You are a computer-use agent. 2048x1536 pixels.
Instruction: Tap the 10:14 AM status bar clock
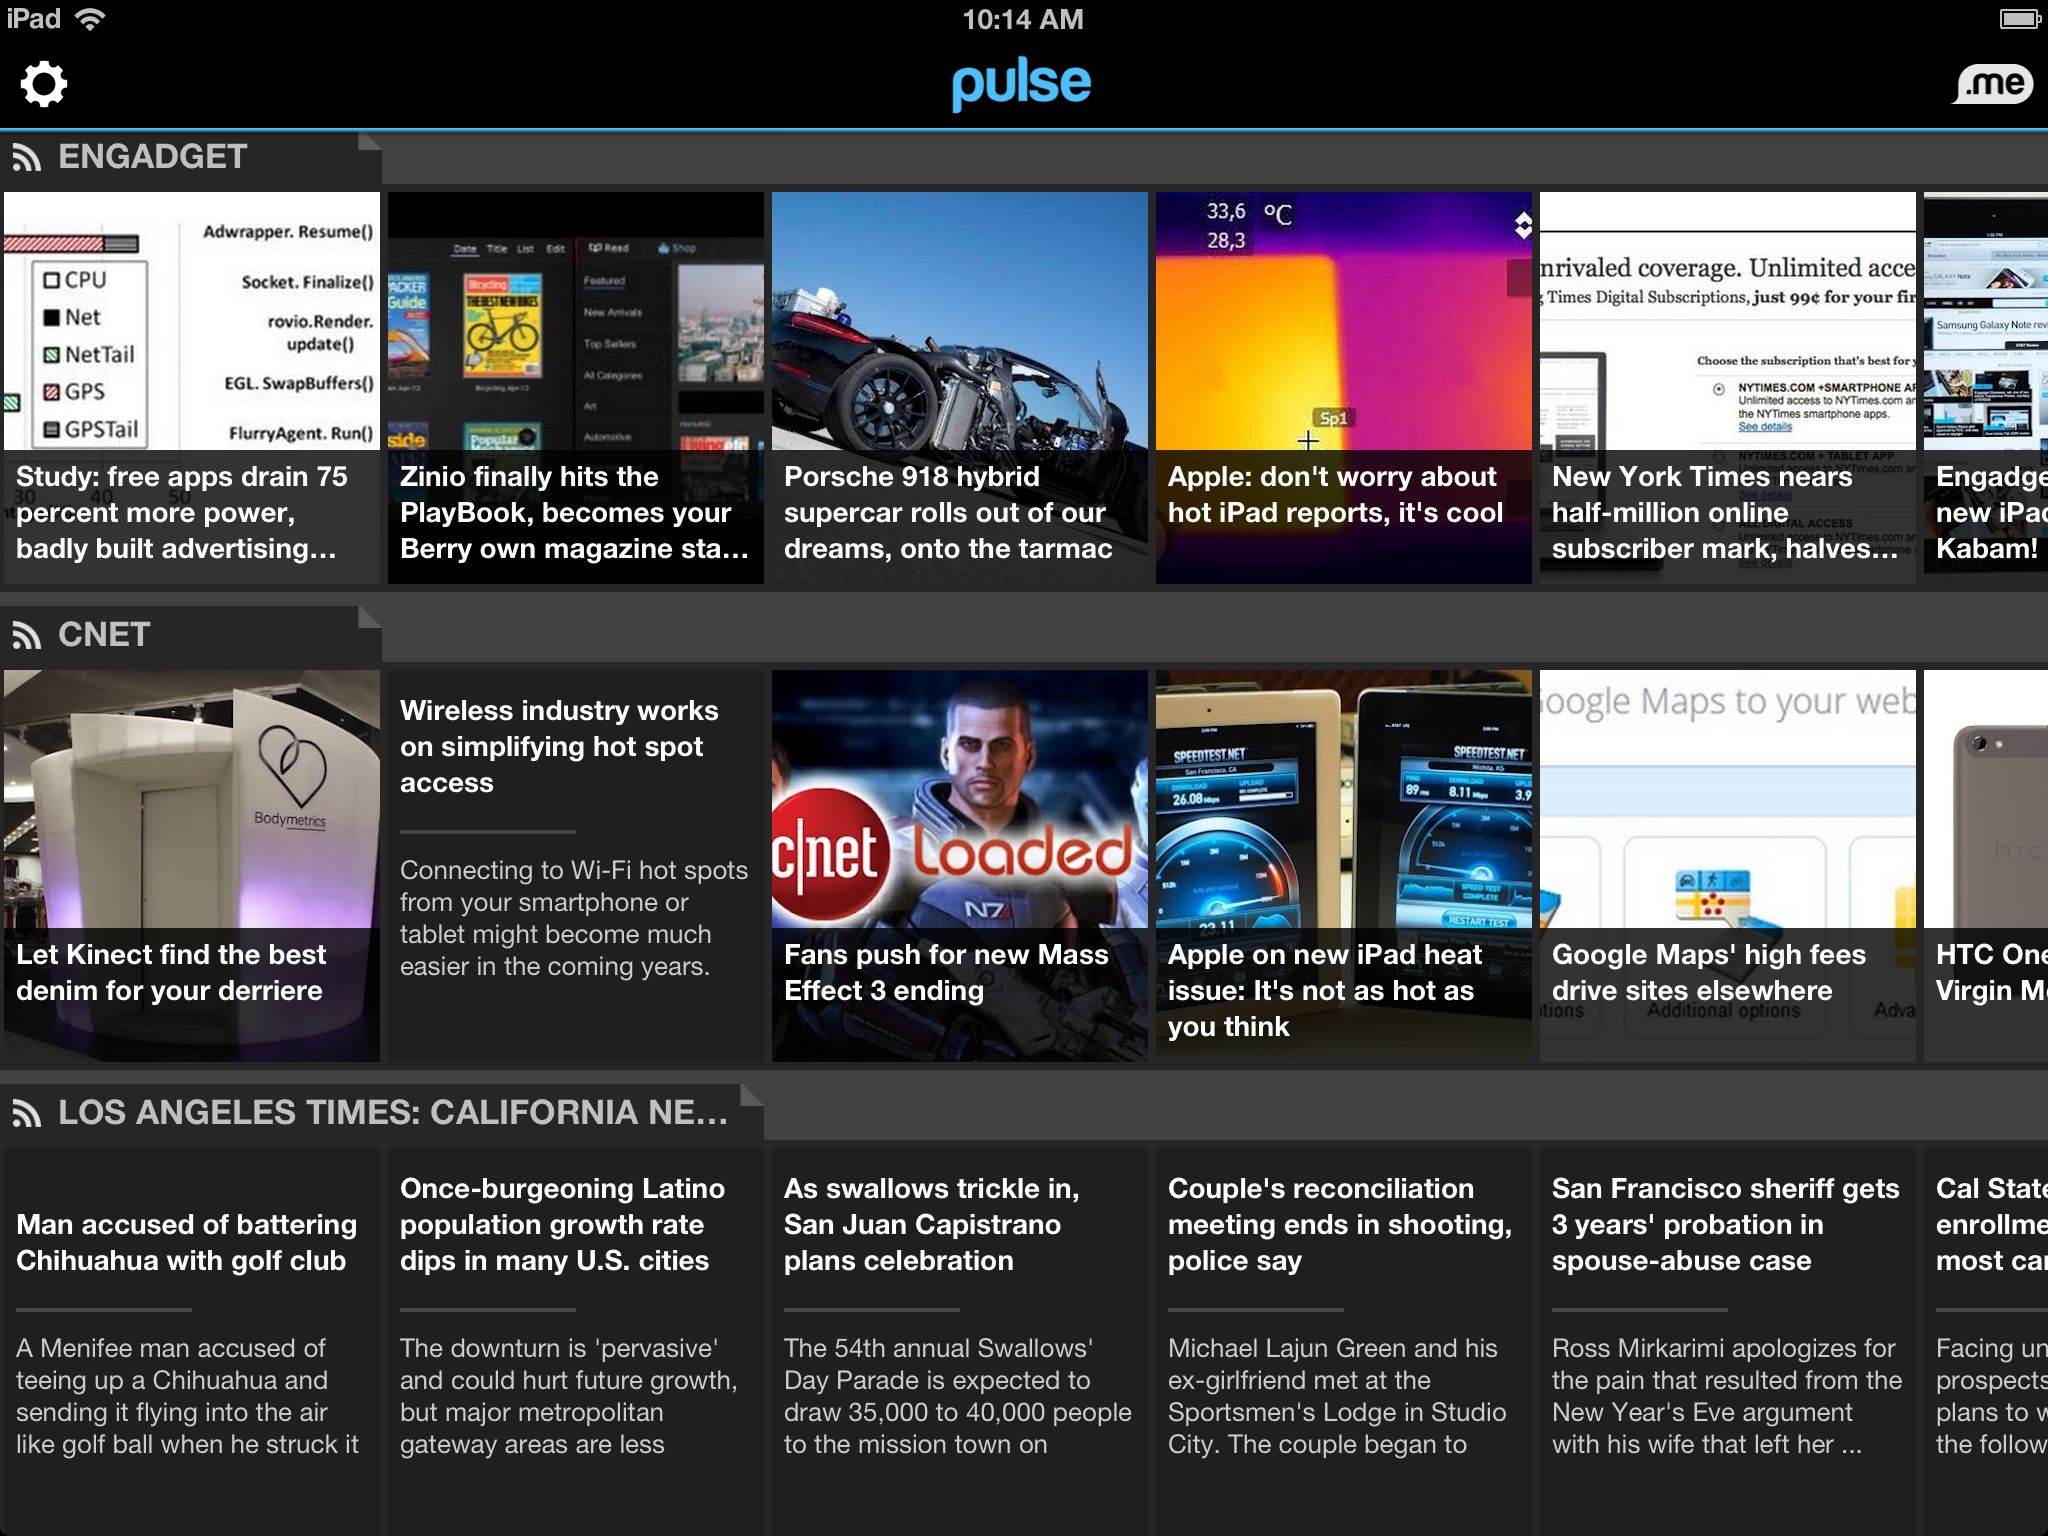point(1023,19)
